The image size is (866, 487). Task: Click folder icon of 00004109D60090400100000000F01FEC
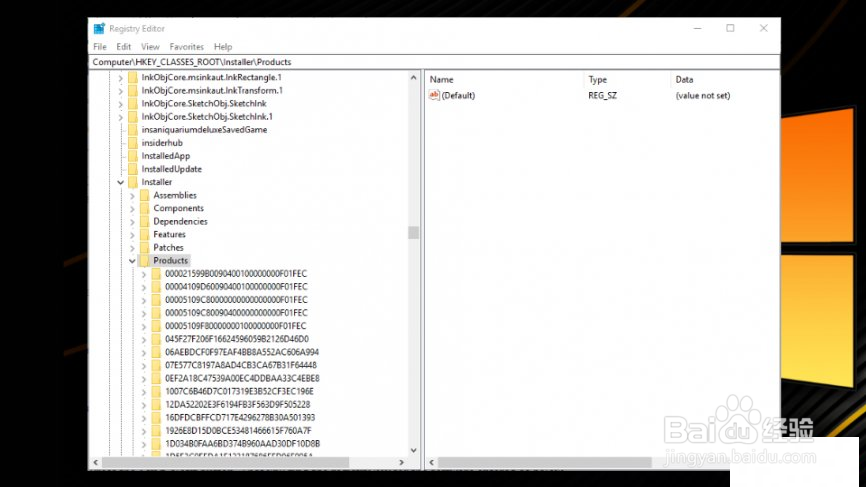coord(156,287)
